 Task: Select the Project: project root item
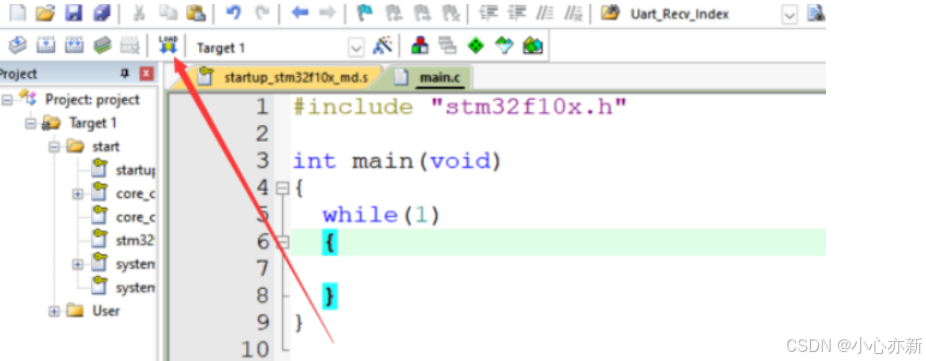[93, 100]
